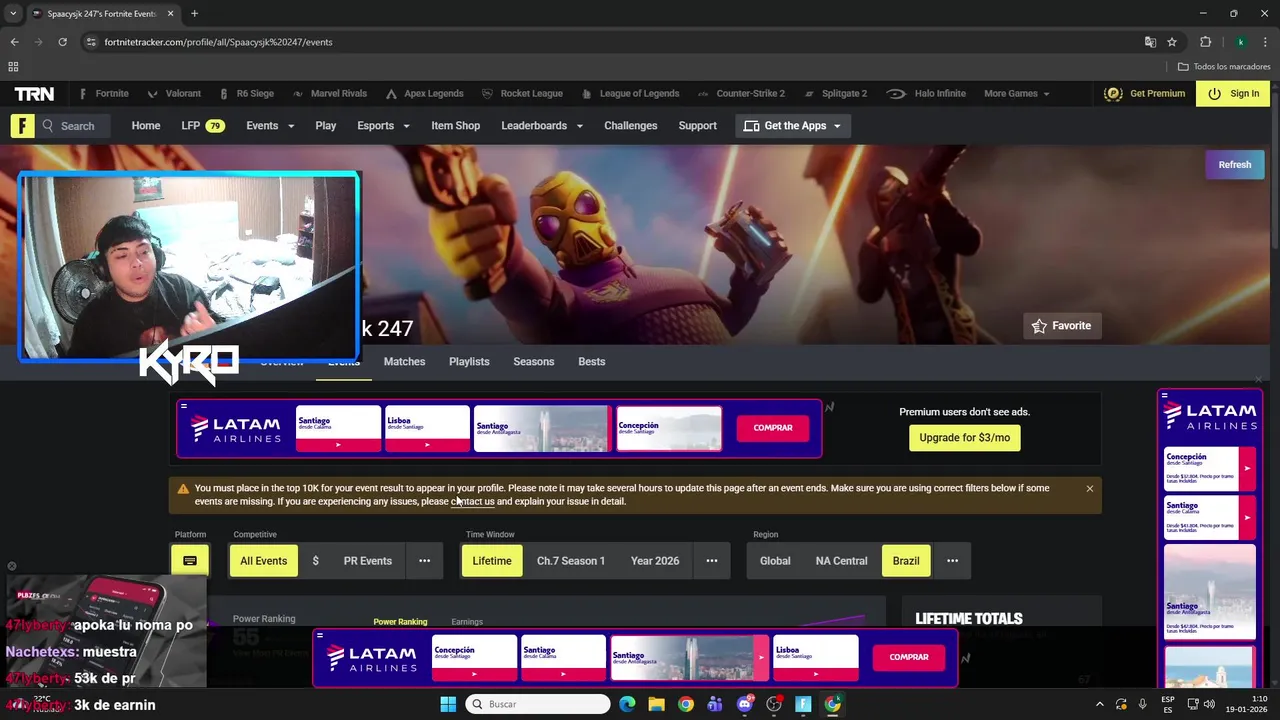Click the microphone icon in system tray
Screen dimensions: 1280x720
1142,704
